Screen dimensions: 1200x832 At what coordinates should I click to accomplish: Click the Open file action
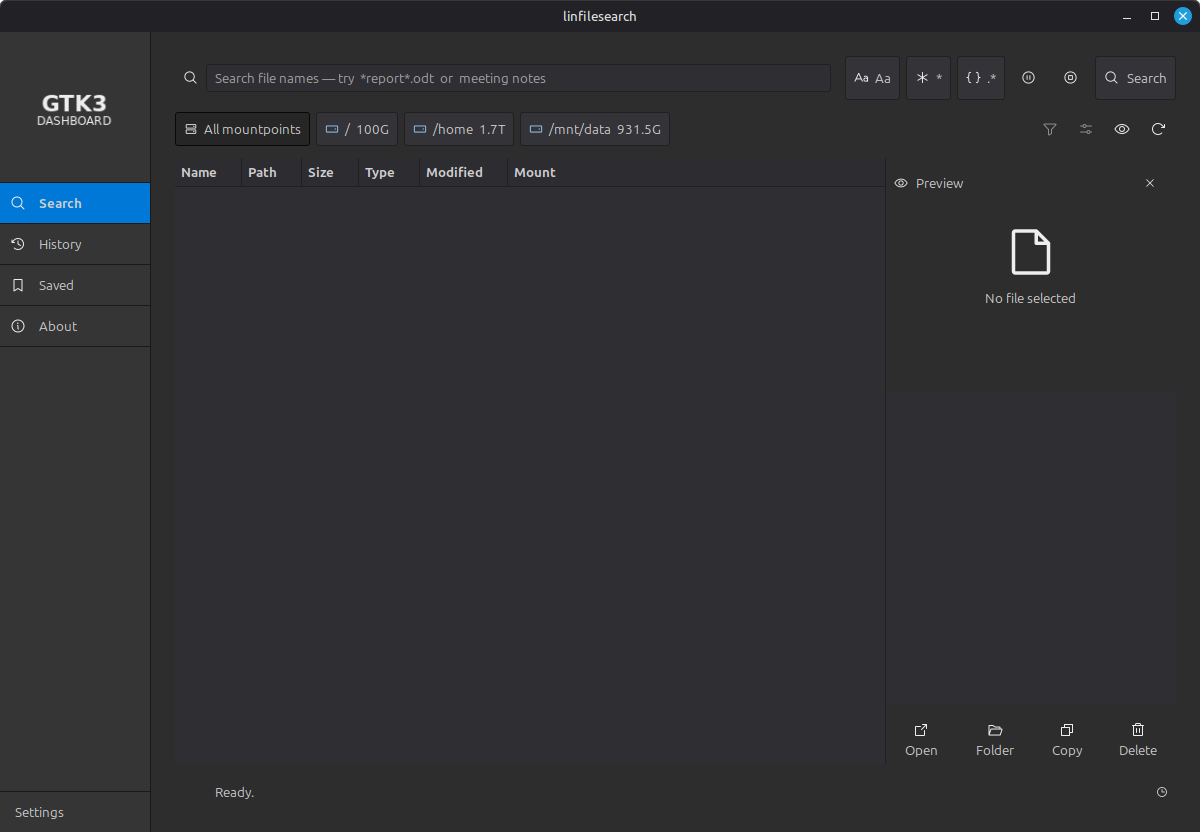921,740
